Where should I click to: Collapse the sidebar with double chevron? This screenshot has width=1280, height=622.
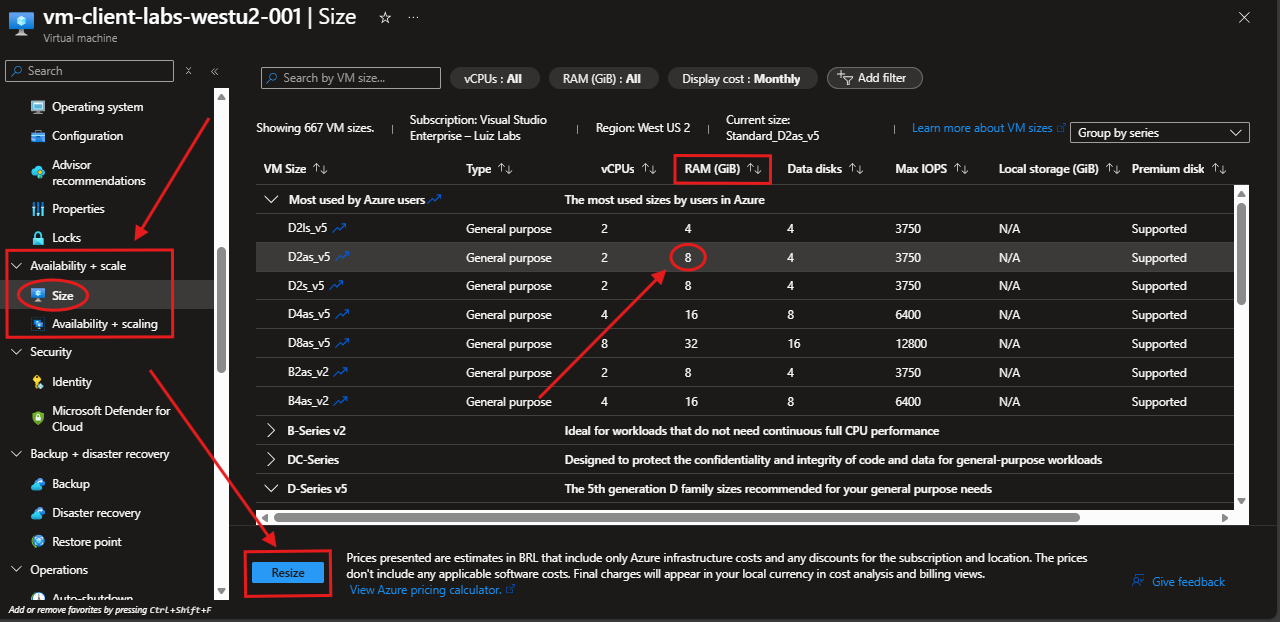214,71
